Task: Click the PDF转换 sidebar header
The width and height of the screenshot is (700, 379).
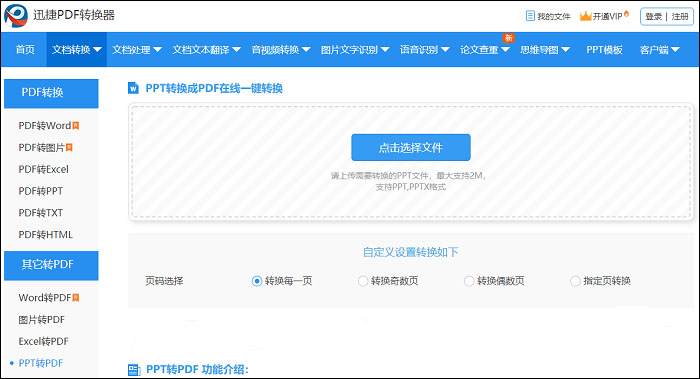Action: (51, 93)
